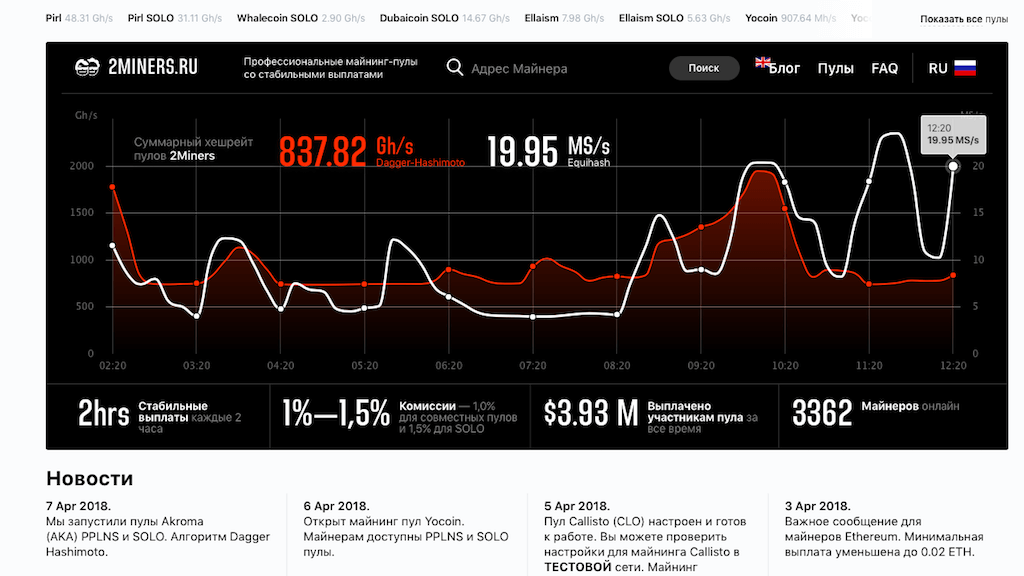Open the Блог page
The image size is (1024, 576).
(785, 69)
